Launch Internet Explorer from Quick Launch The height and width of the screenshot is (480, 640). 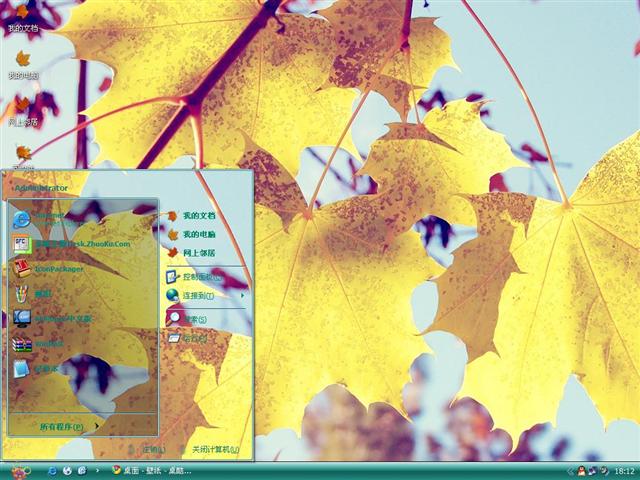tap(52, 471)
